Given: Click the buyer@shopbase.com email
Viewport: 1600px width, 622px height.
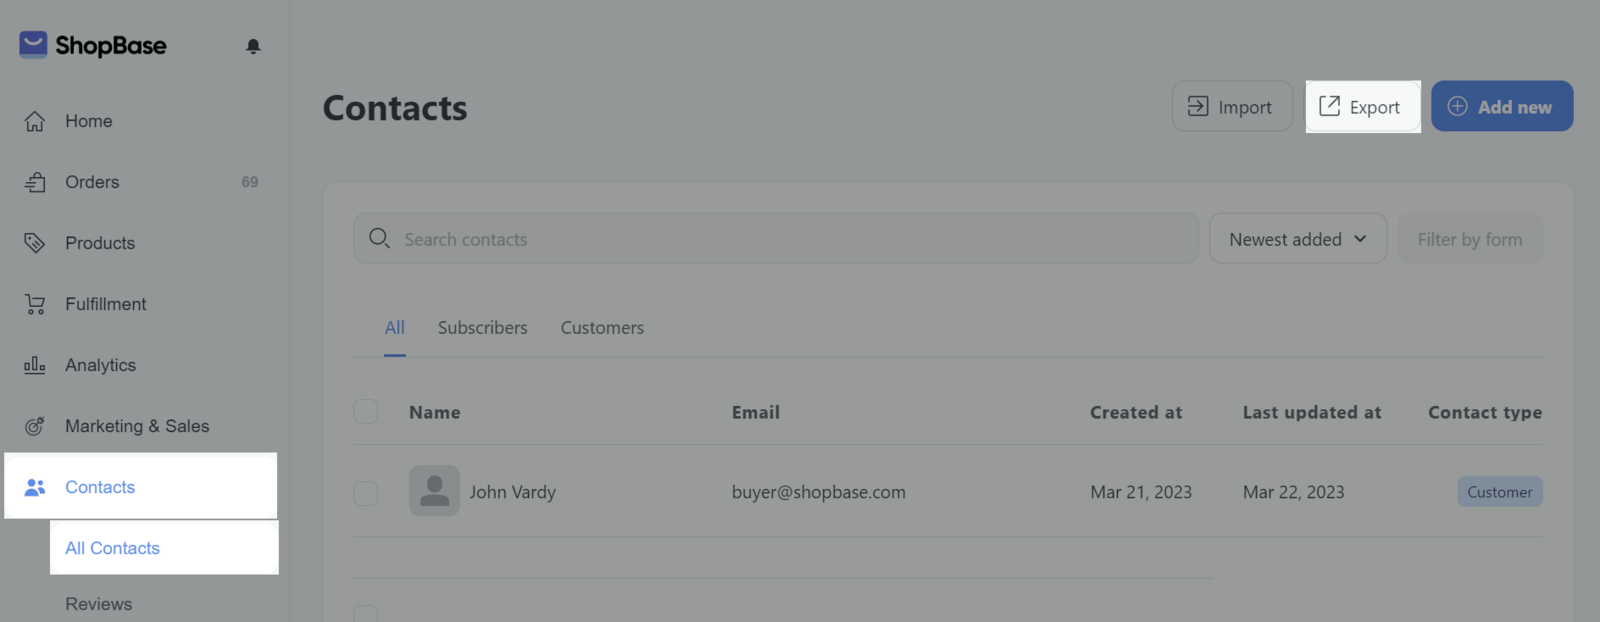Looking at the screenshot, I should pyautogui.click(x=819, y=492).
